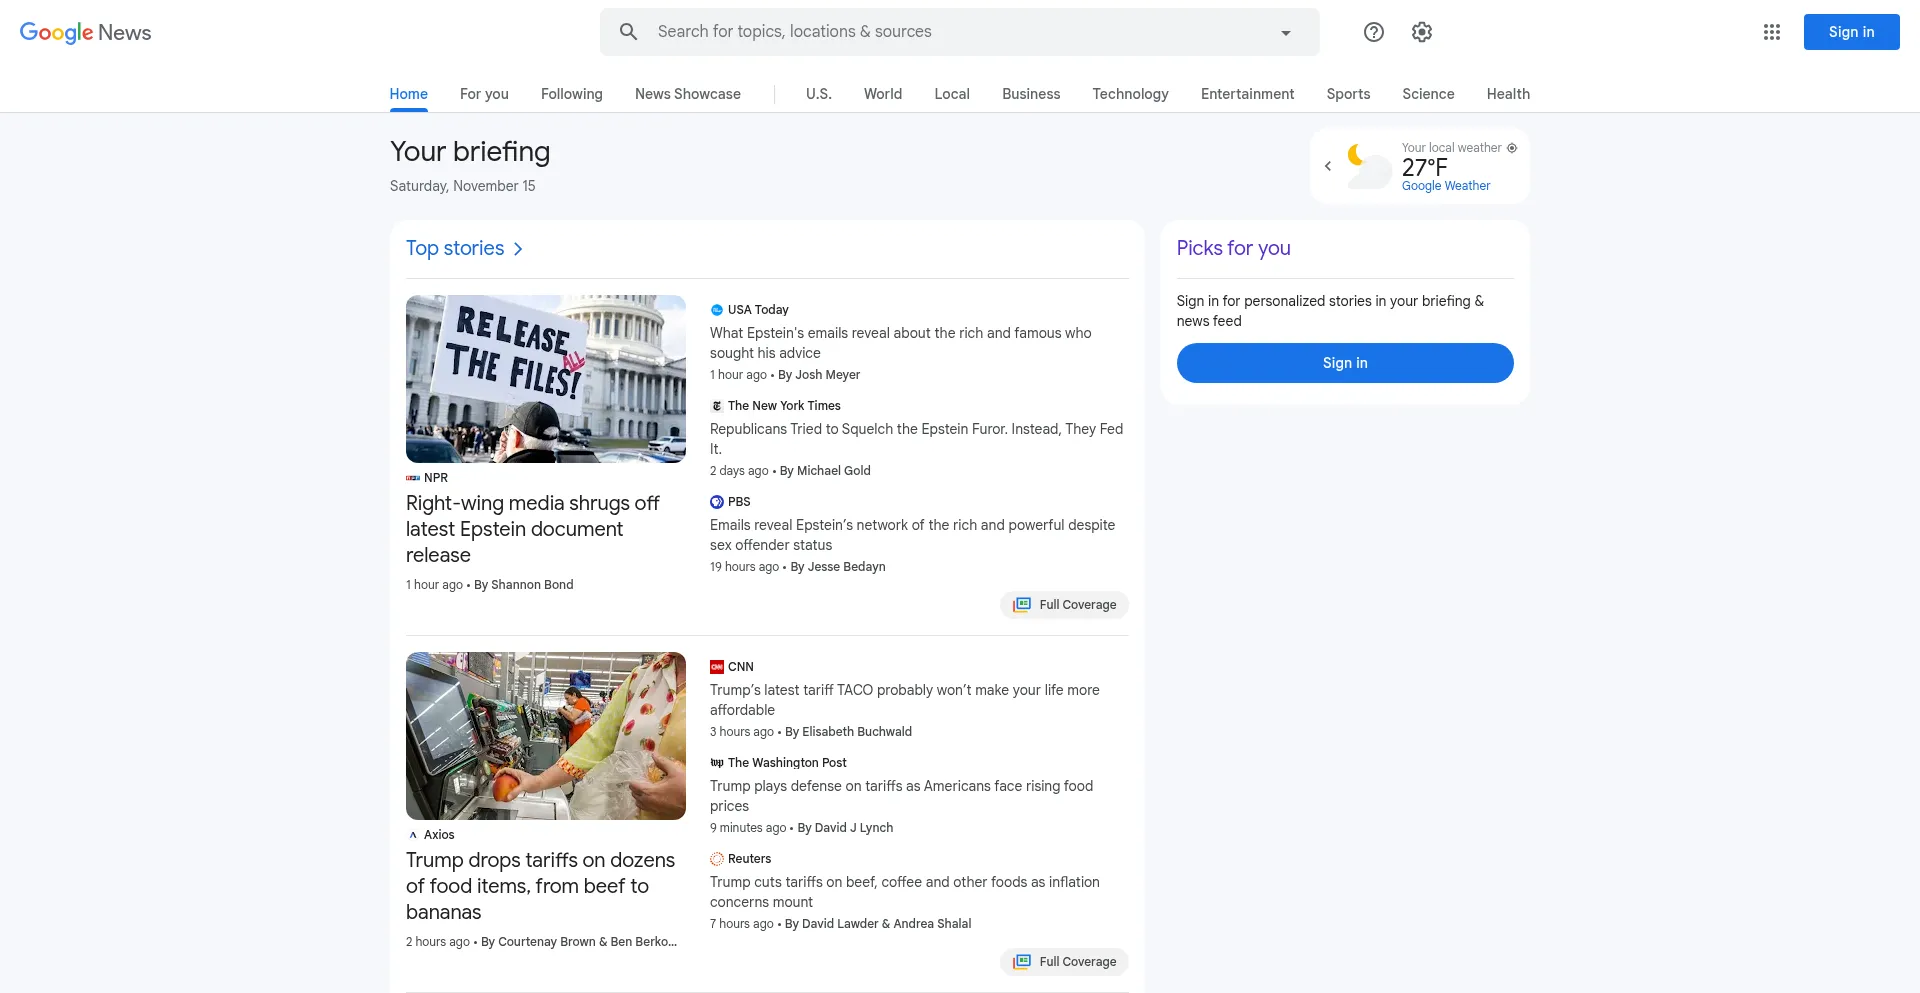Click the search magnifier icon
1920x993 pixels.
tap(628, 32)
